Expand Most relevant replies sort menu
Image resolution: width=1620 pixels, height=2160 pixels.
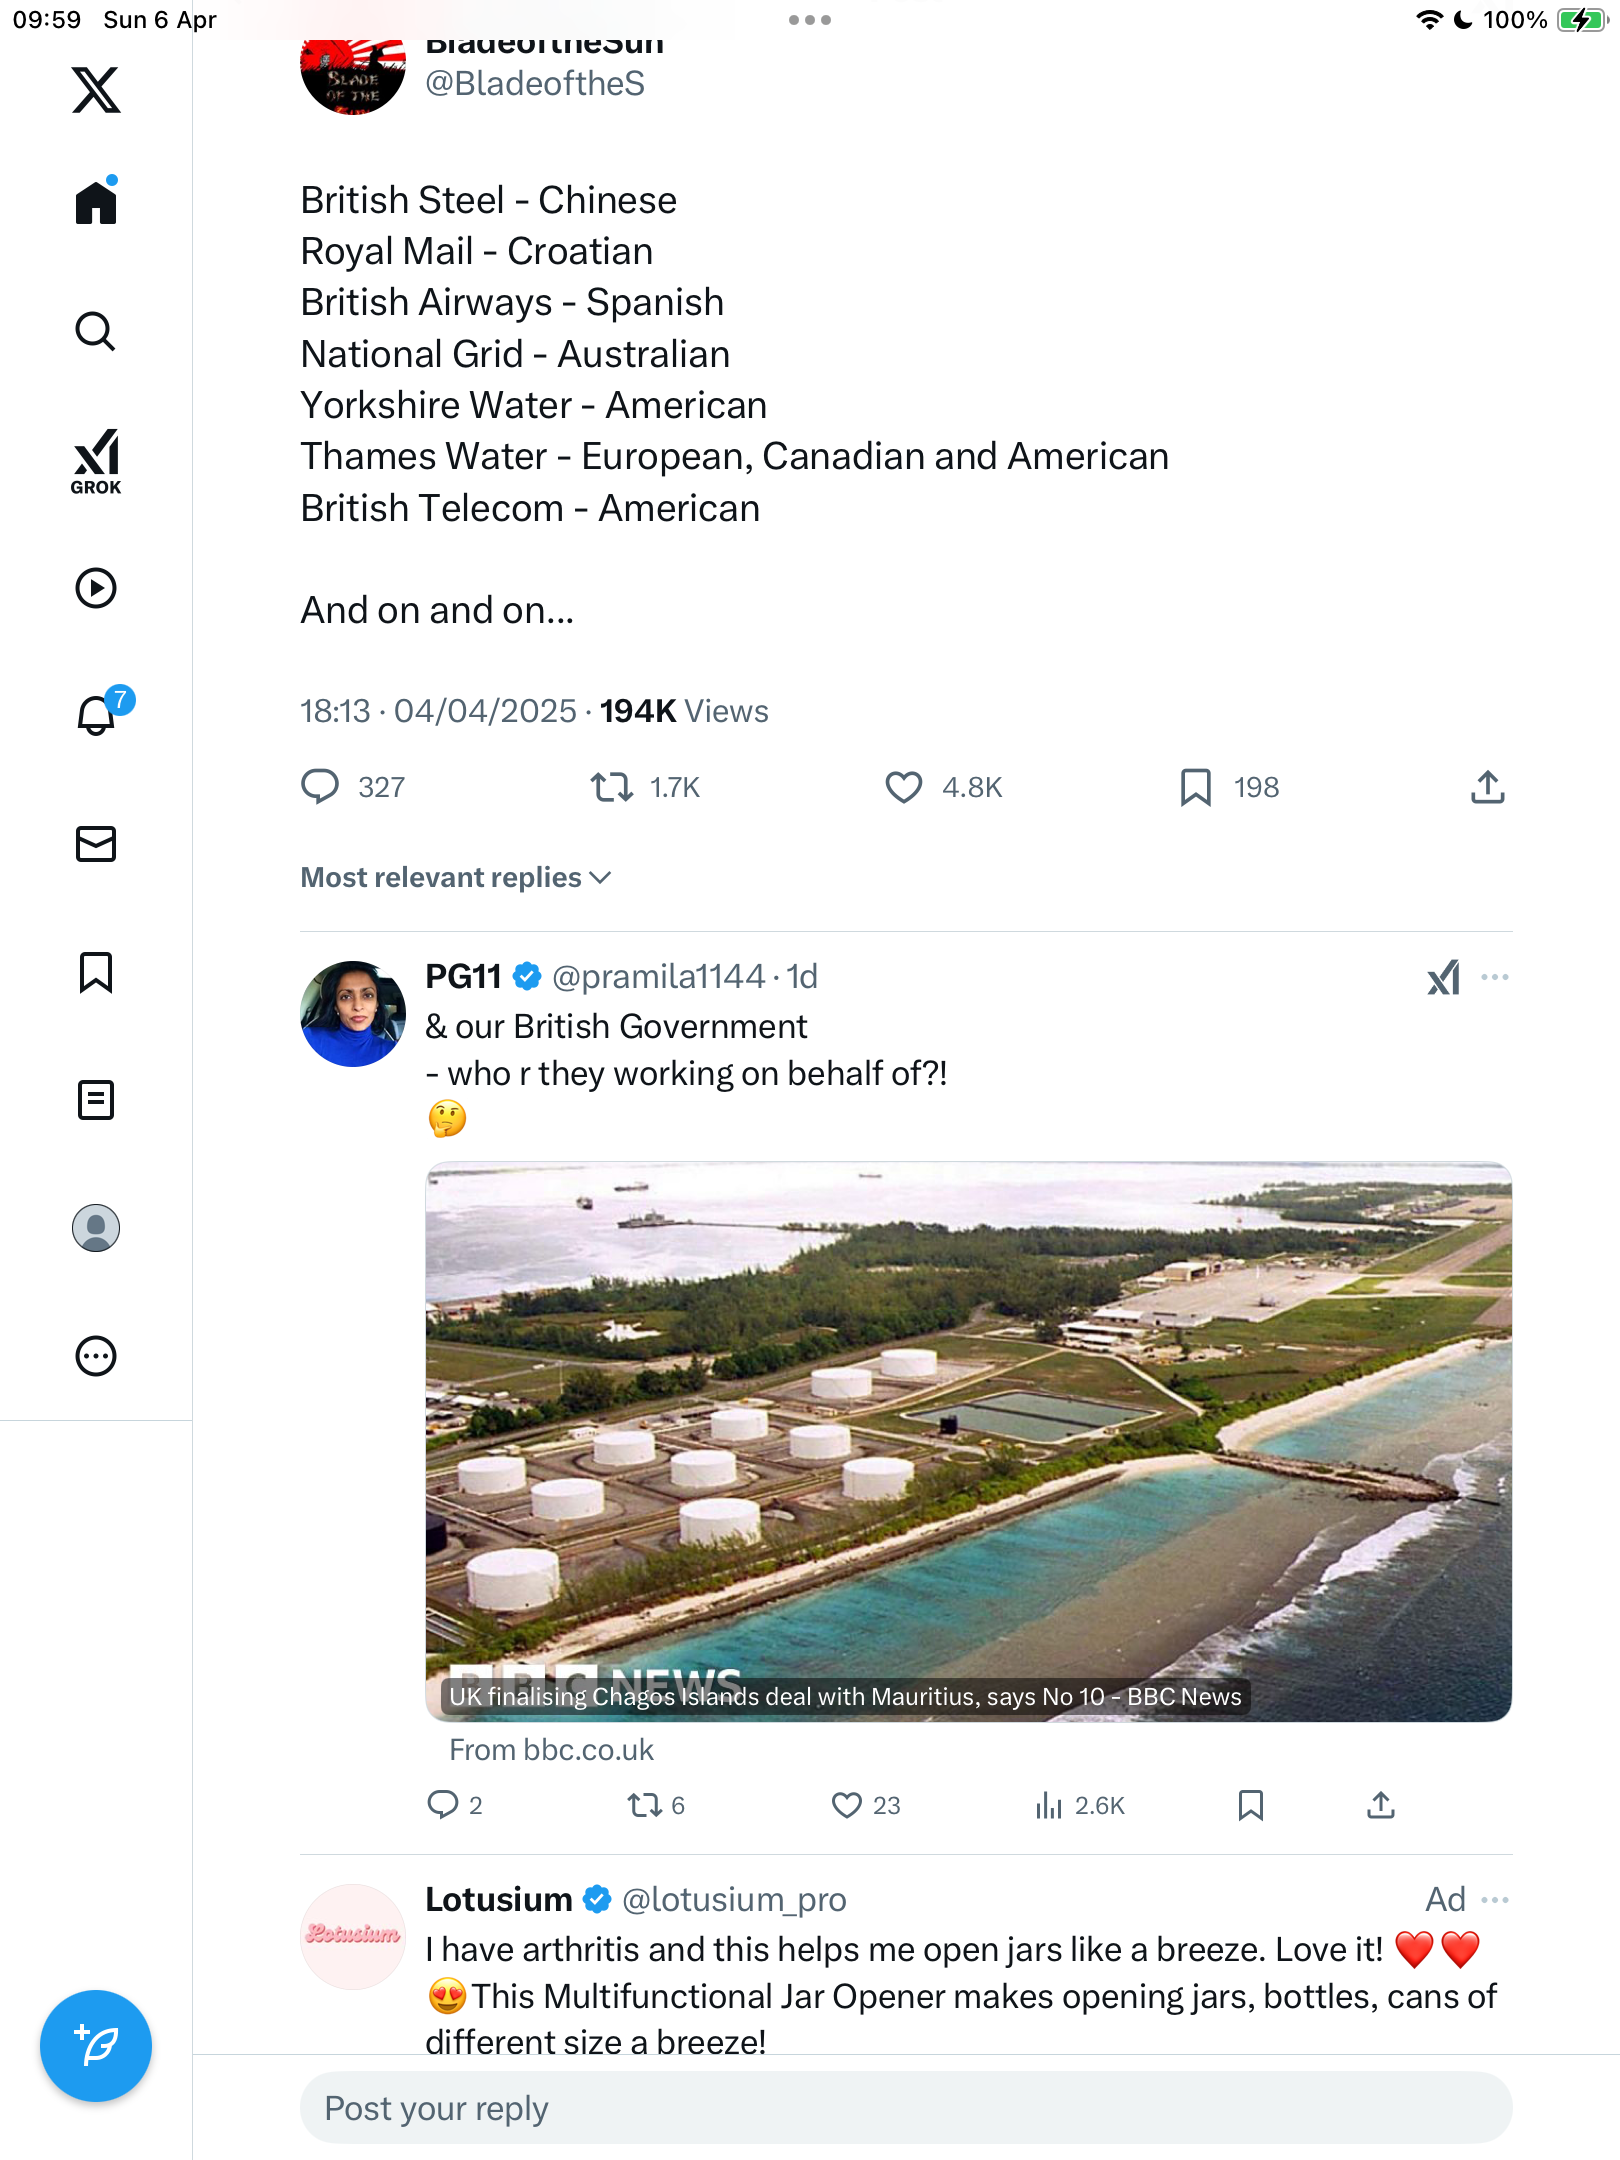[x=457, y=877]
